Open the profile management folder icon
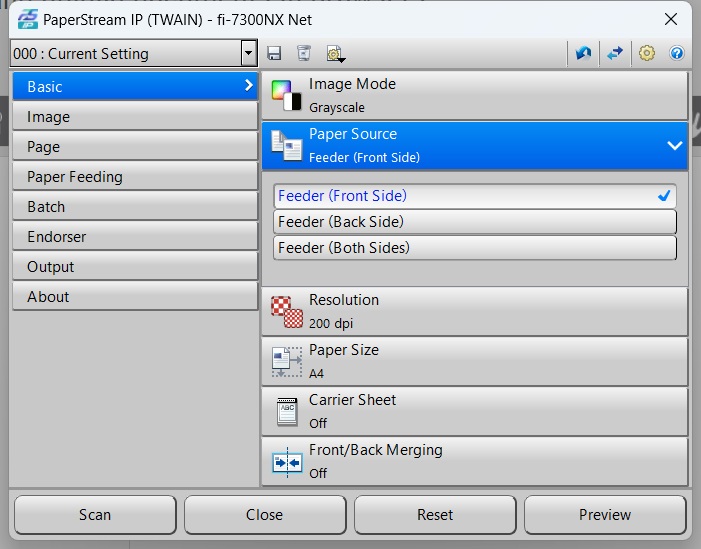The image size is (701, 549). (335, 53)
